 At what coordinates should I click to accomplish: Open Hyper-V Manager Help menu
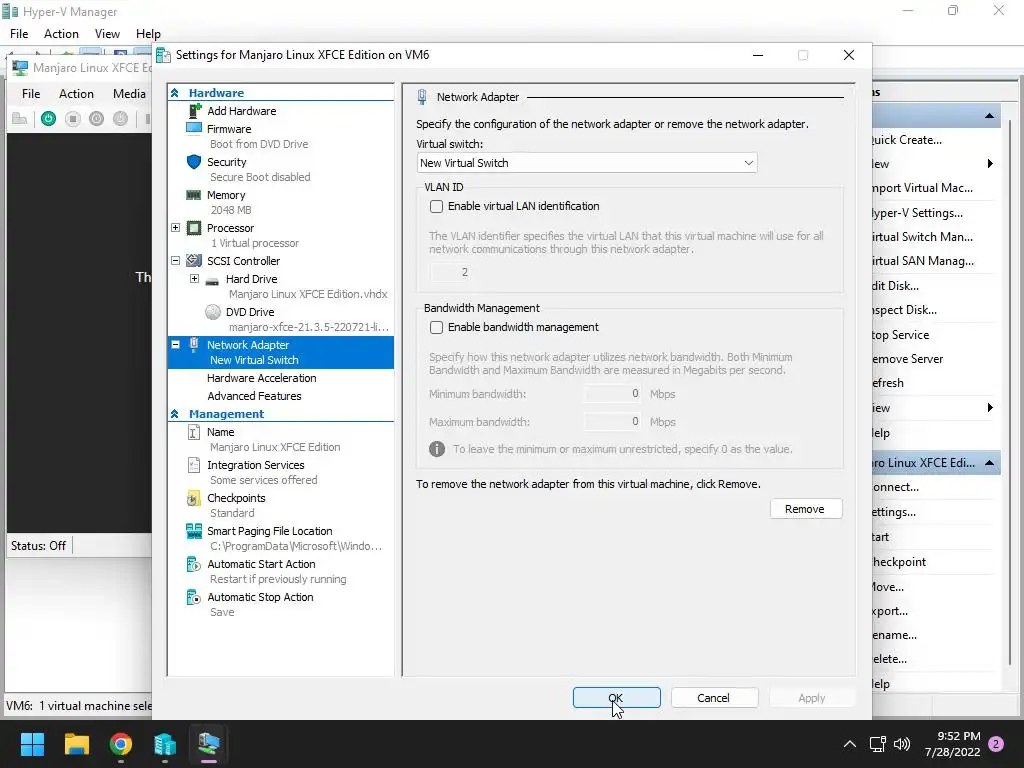(148, 34)
